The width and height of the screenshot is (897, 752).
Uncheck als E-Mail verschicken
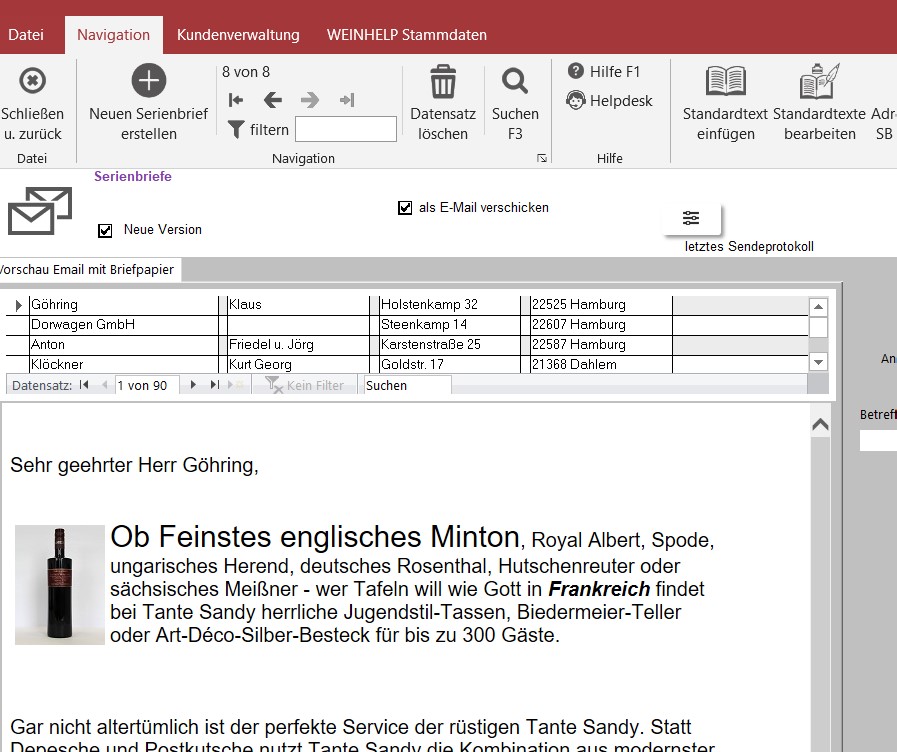click(x=405, y=208)
